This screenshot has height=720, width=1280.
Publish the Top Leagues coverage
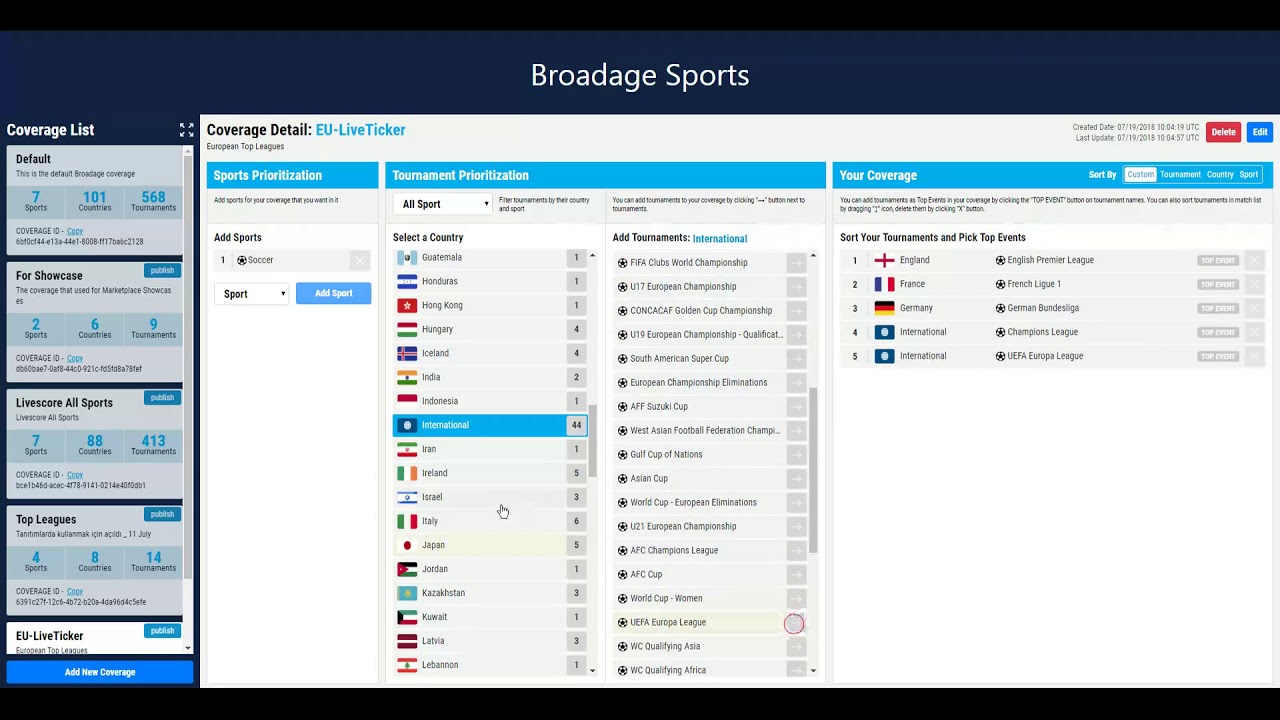pos(162,514)
